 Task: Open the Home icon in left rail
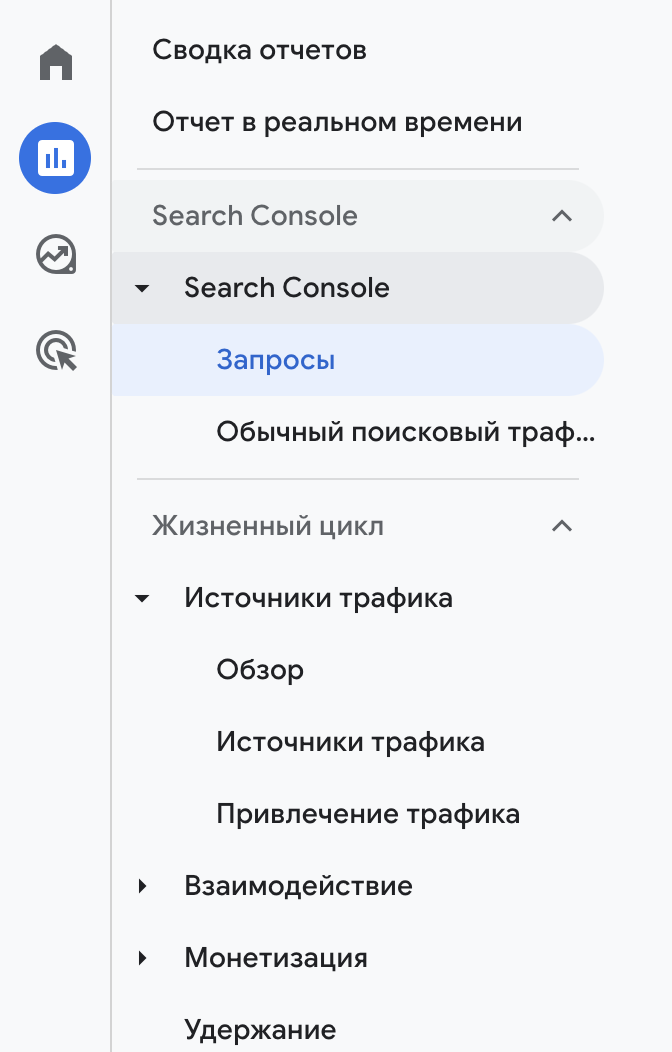(56, 62)
